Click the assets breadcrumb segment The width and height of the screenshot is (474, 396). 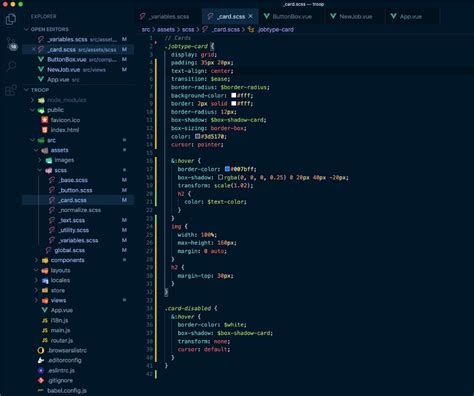coord(166,29)
